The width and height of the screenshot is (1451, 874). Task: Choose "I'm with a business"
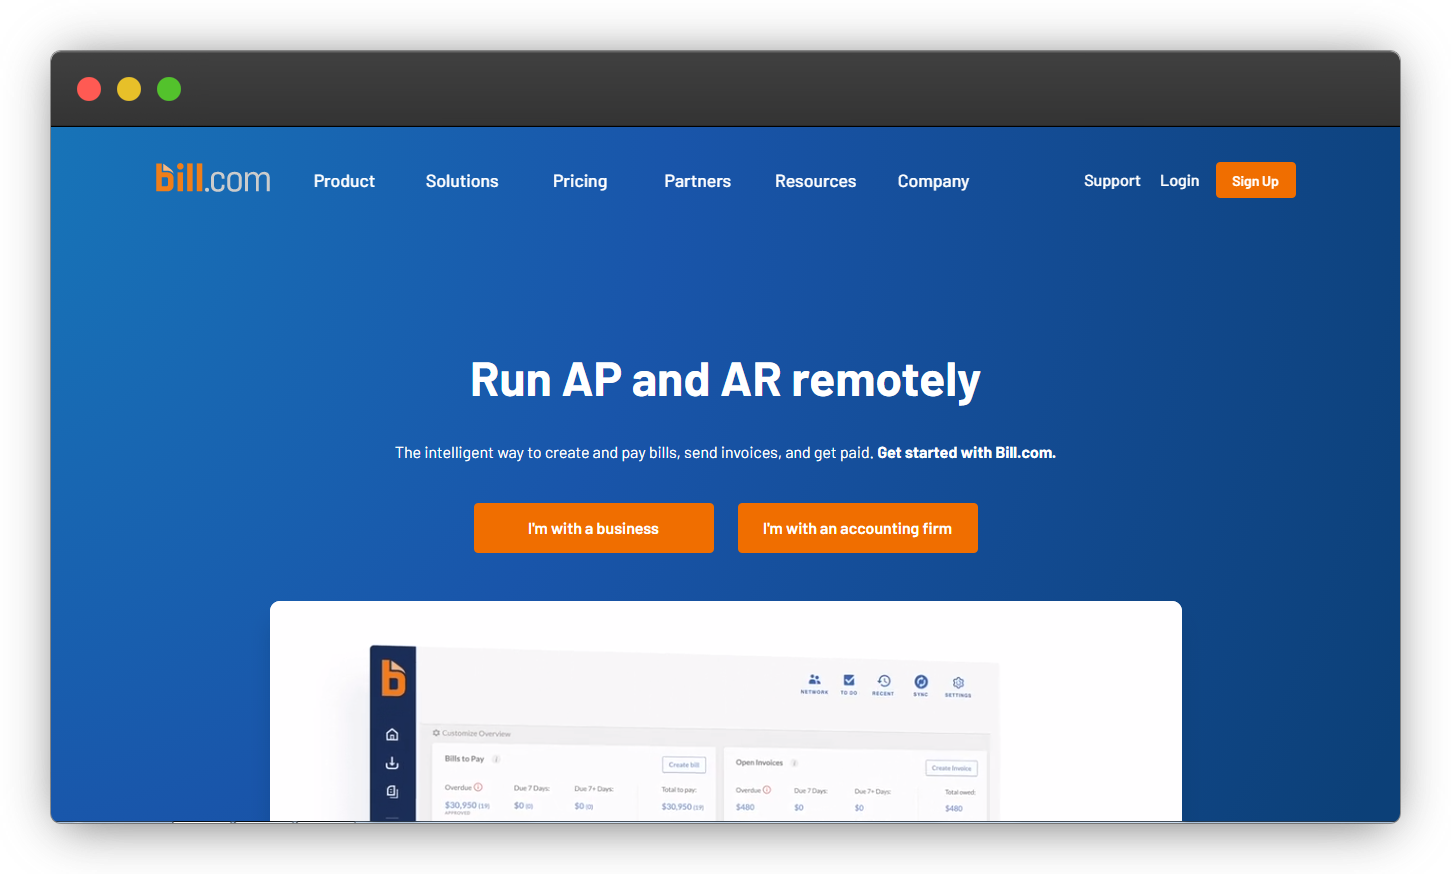pos(593,528)
